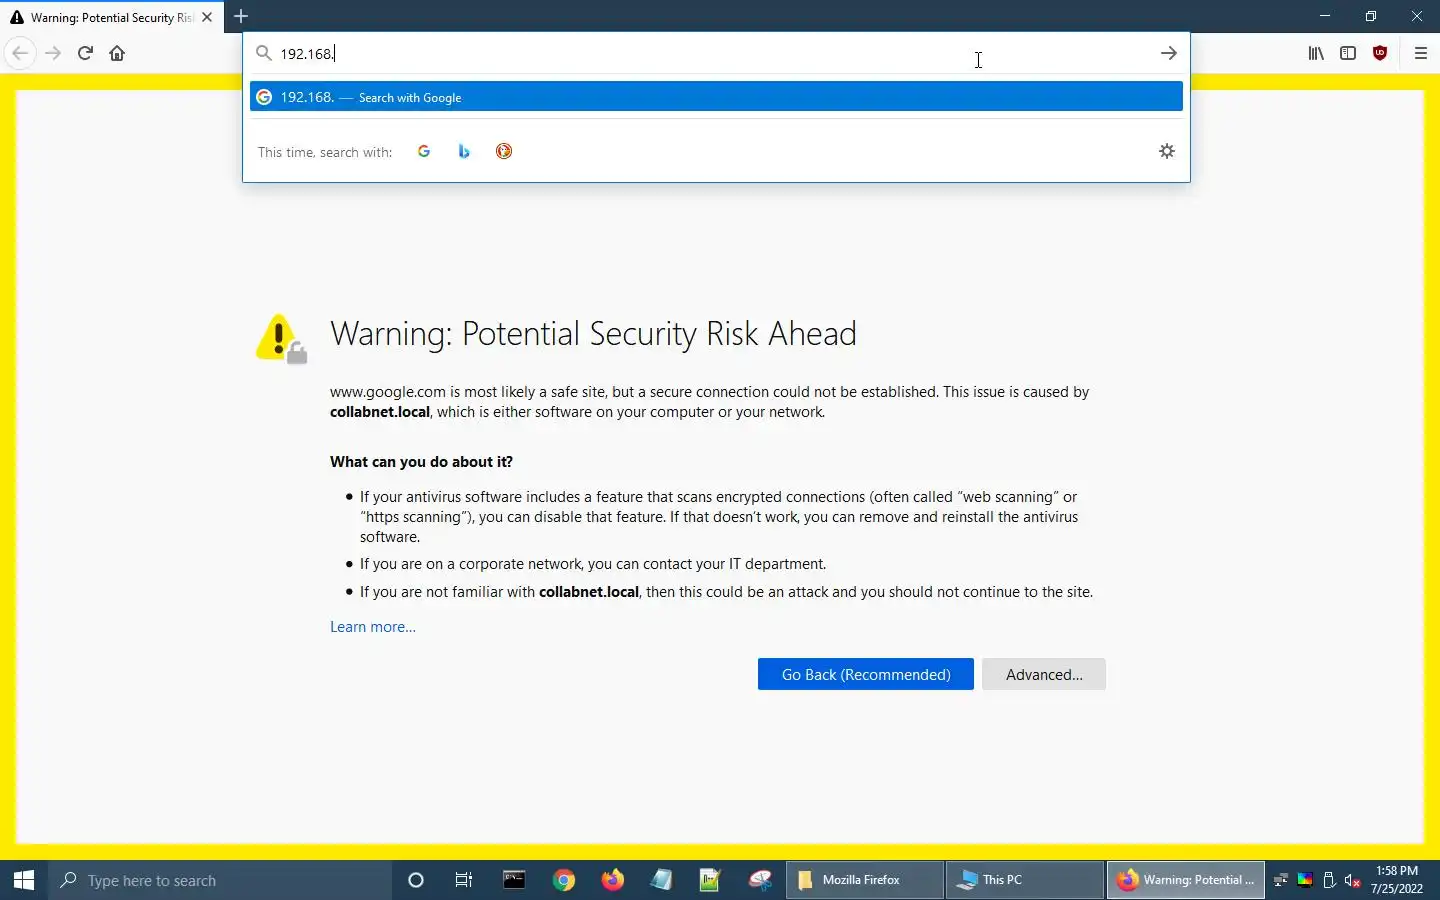Open the Notepad++ pinned taskbar icon

click(711, 880)
